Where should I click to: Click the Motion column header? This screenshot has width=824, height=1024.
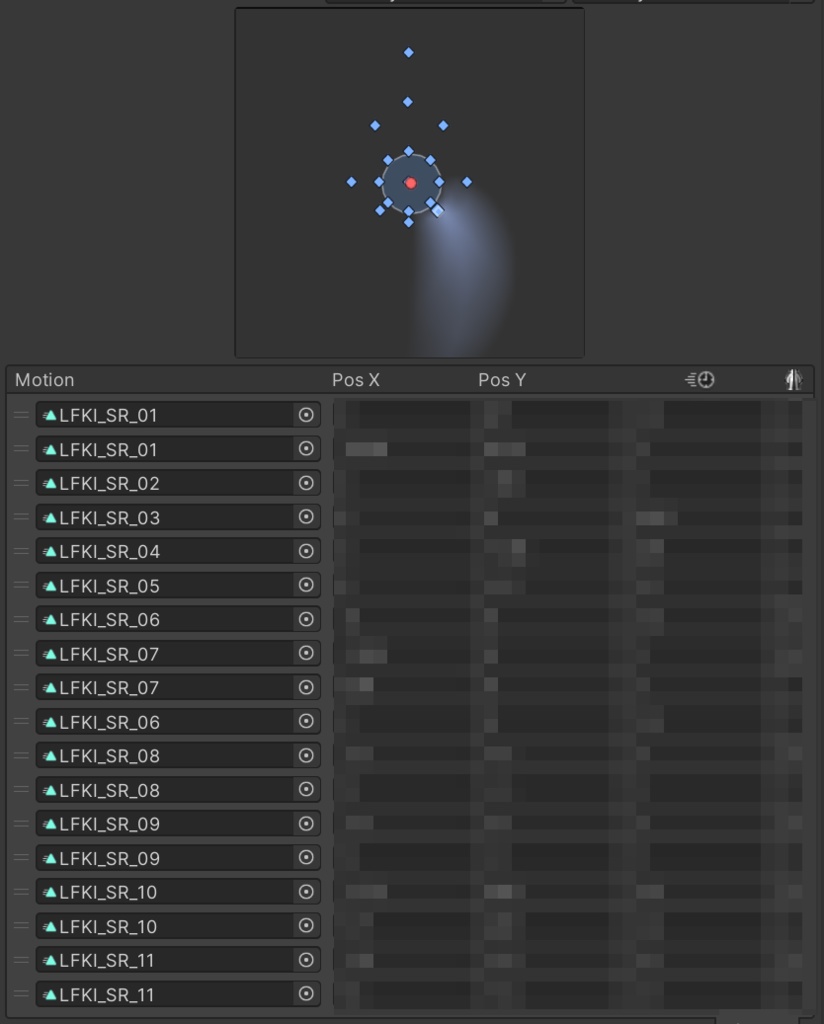coord(44,380)
